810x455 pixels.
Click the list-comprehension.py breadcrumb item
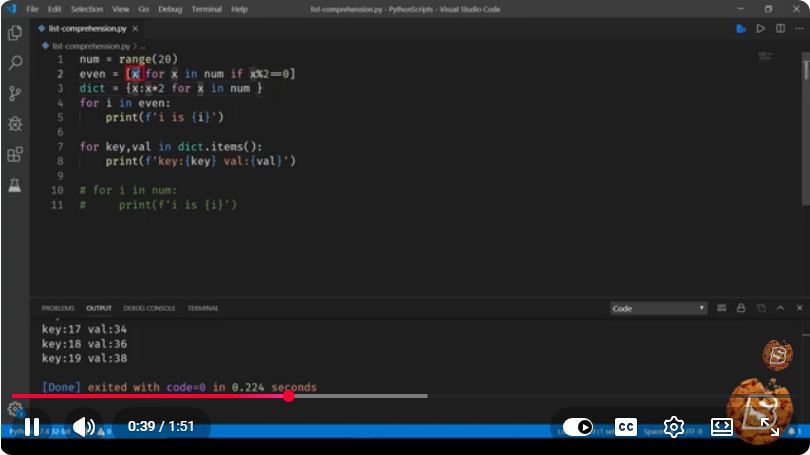(91, 46)
